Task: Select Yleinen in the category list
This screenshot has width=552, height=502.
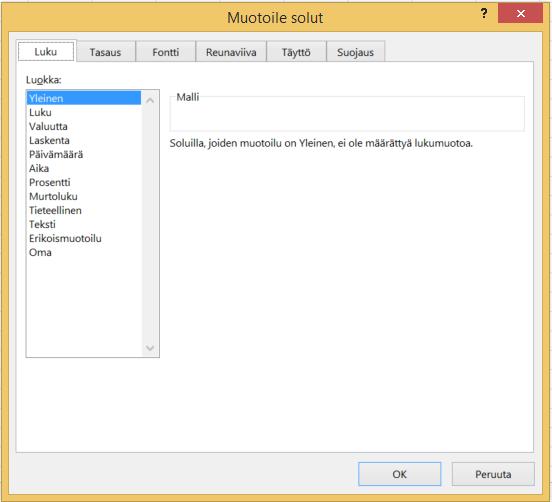Action: click(84, 98)
